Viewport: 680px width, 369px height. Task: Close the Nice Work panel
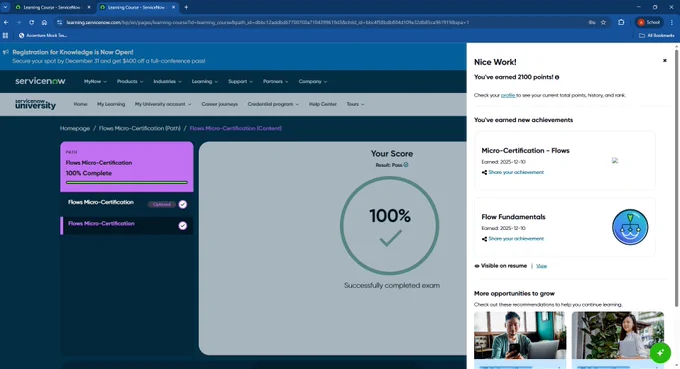664,61
